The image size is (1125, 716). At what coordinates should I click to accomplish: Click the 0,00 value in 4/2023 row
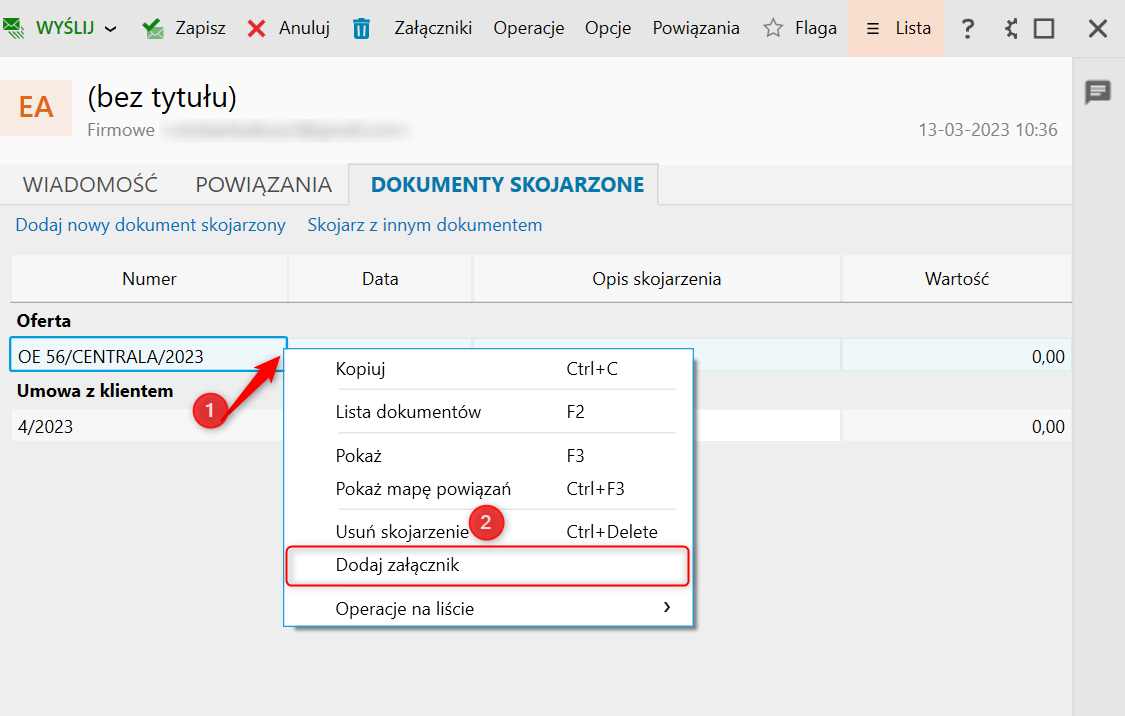[x=1048, y=427]
